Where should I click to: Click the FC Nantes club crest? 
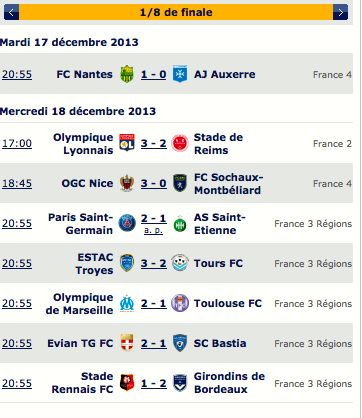pos(127,74)
